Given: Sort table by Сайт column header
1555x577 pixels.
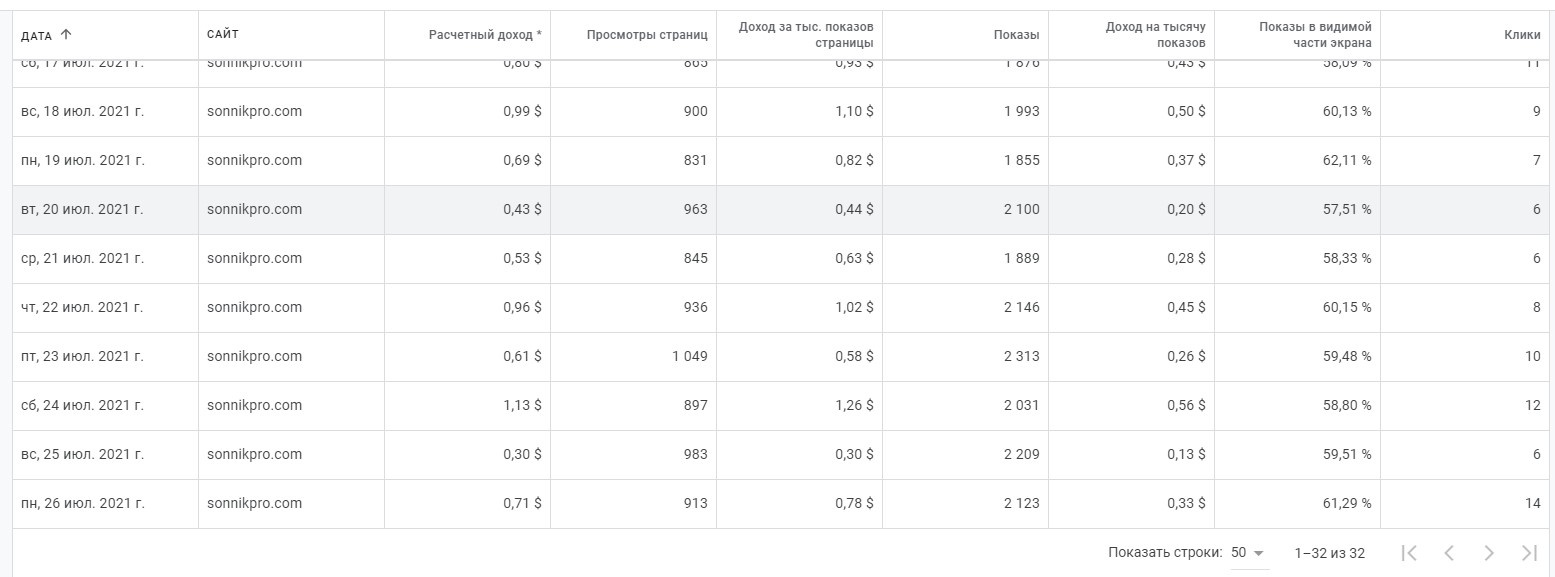Looking at the screenshot, I should click(223, 35).
